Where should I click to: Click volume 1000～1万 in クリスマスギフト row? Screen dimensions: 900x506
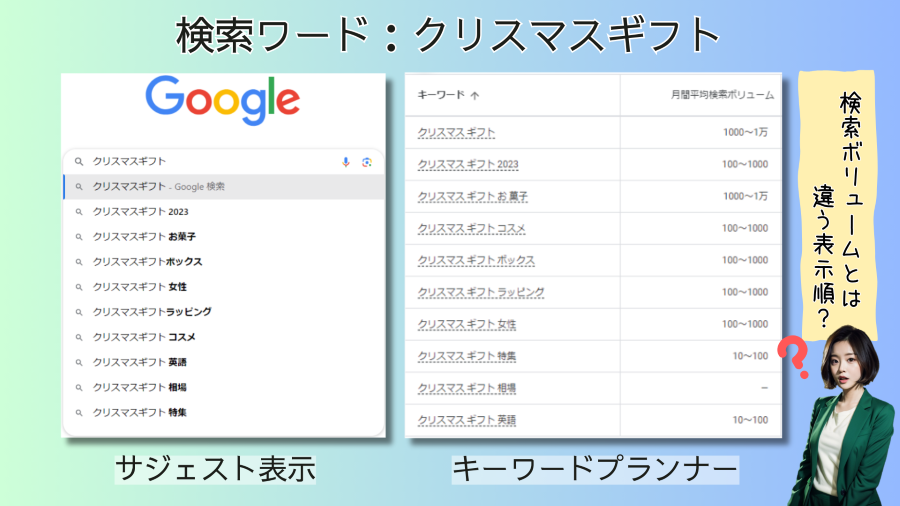click(x=745, y=133)
